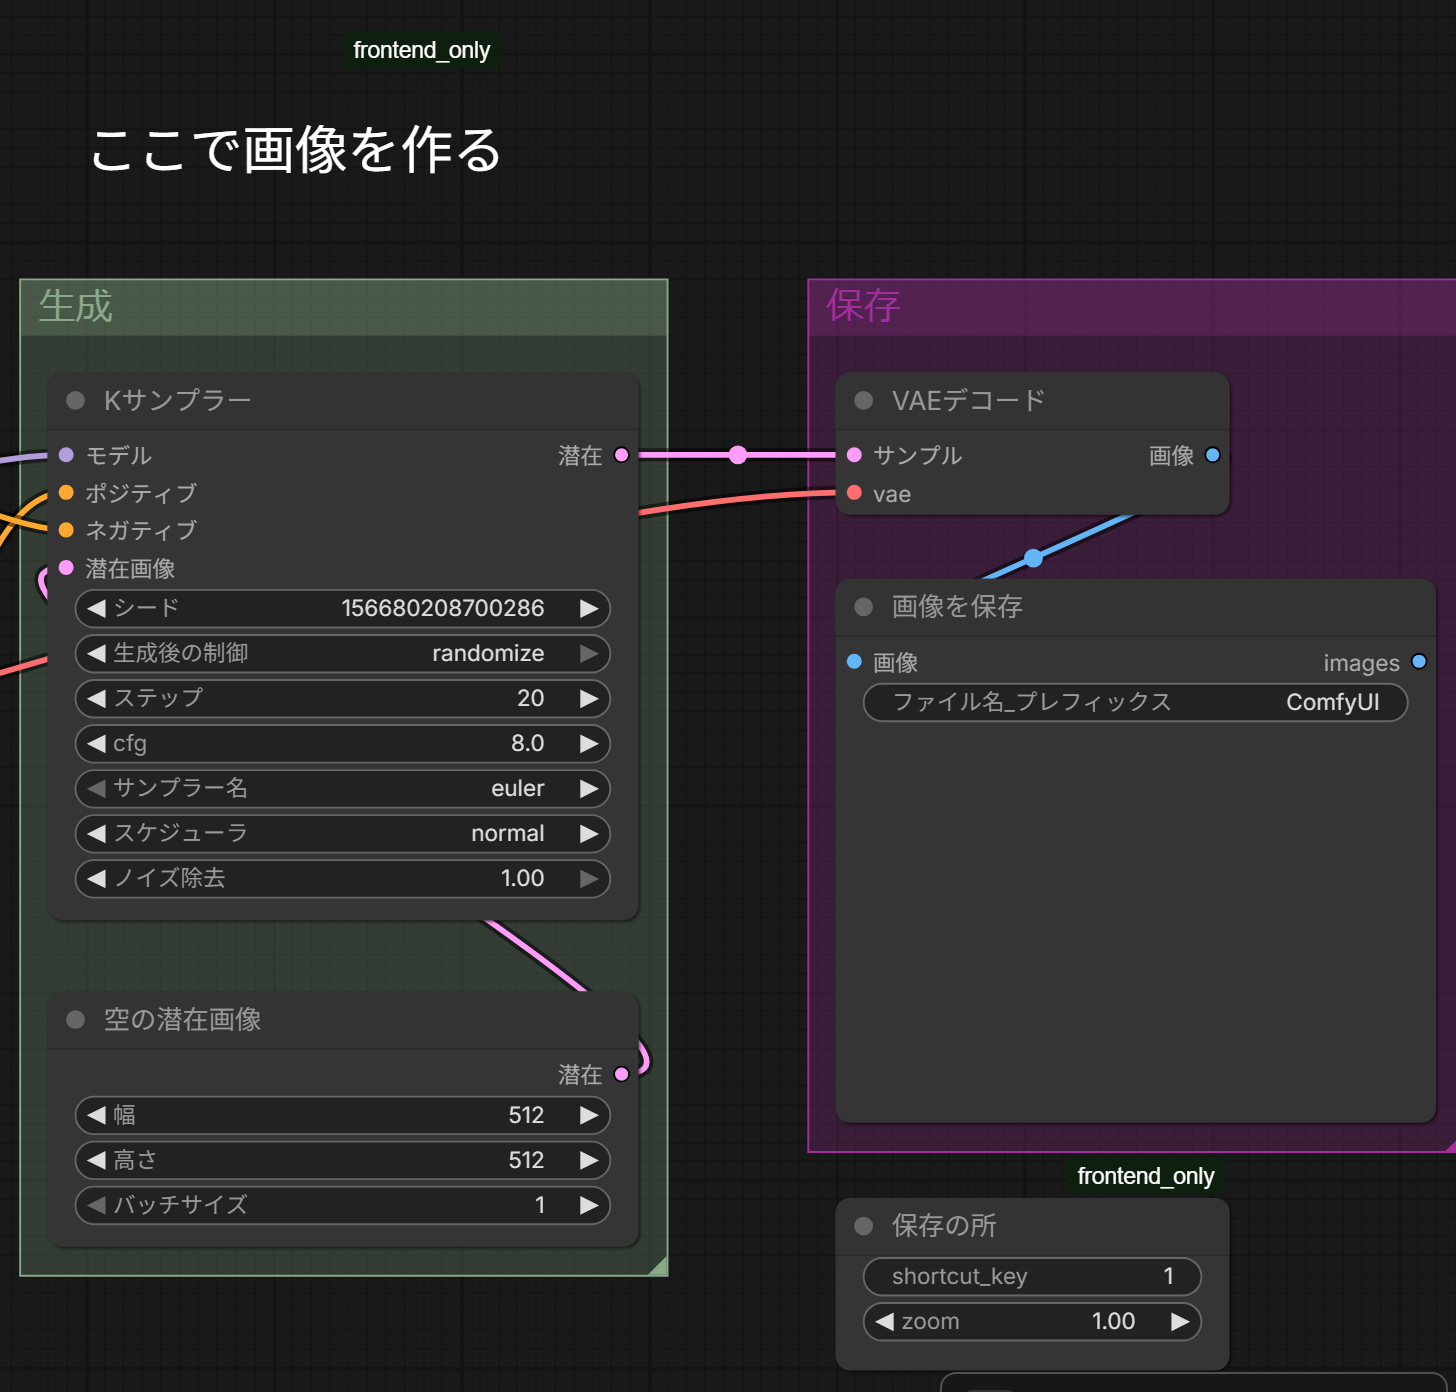This screenshot has height=1392, width=1456.
Task: Click the モデル input socket on Kサンプラー
Action: point(66,455)
